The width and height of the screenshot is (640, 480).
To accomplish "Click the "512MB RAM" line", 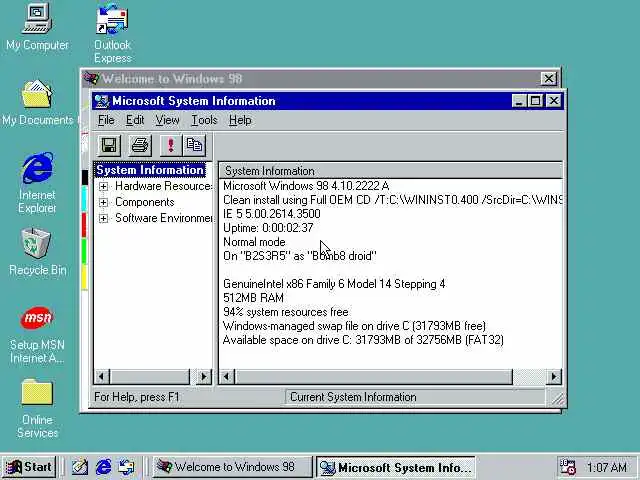I will (x=253, y=298).
